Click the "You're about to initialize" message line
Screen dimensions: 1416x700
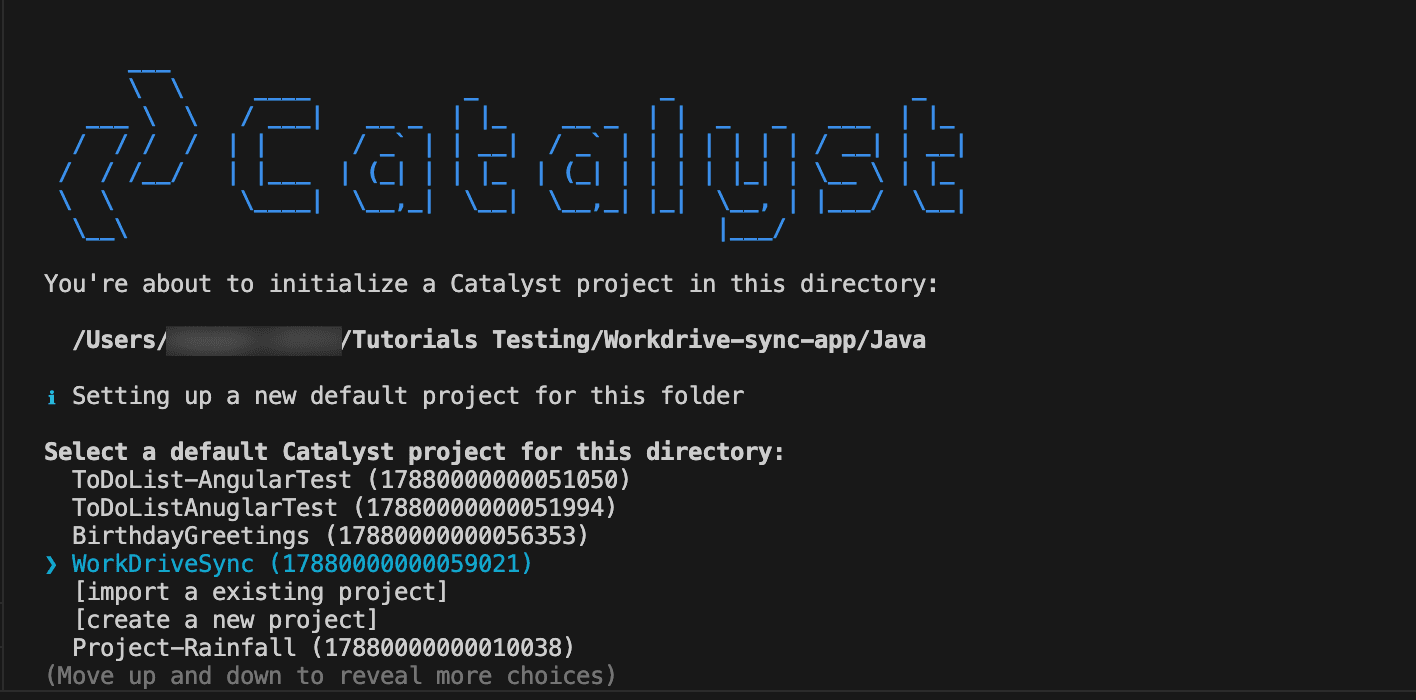pyautogui.click(x=491, y=284)
